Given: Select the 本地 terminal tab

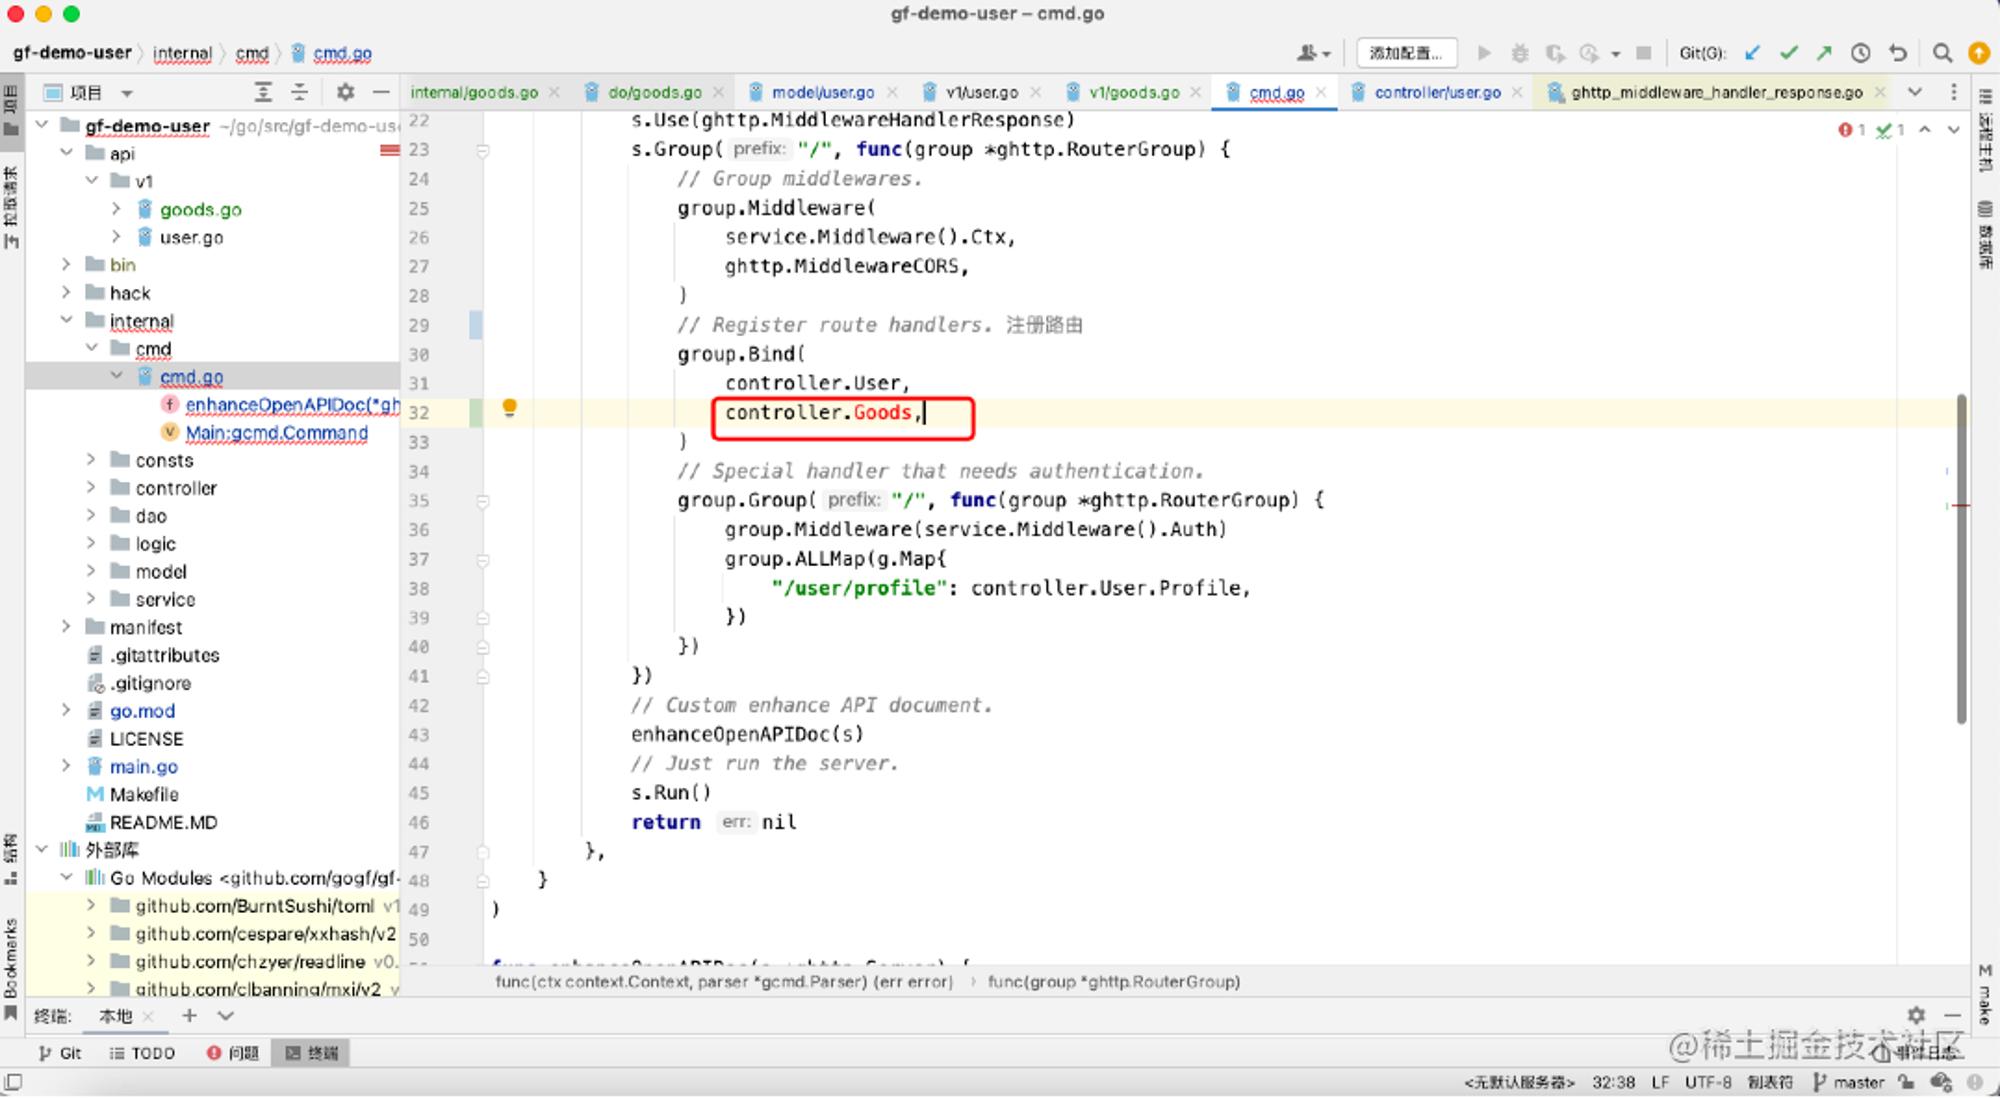Looking at the screenshot, I should (115, 1016).
